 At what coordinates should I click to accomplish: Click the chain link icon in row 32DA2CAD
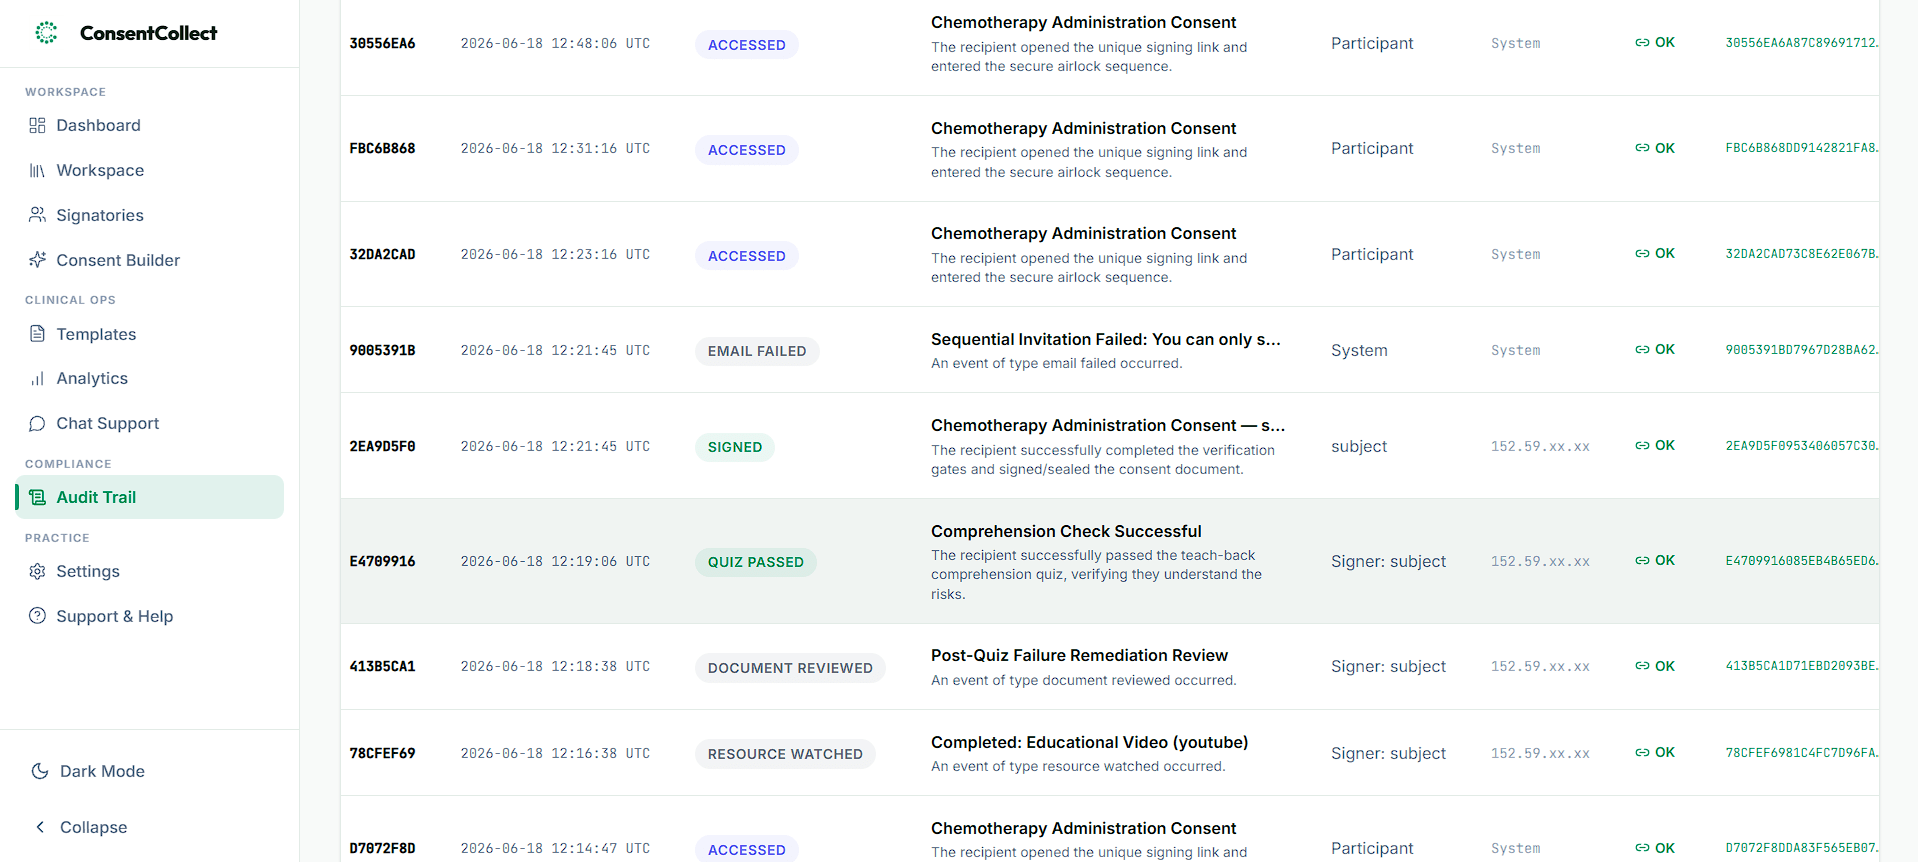tap(1642, 253)
